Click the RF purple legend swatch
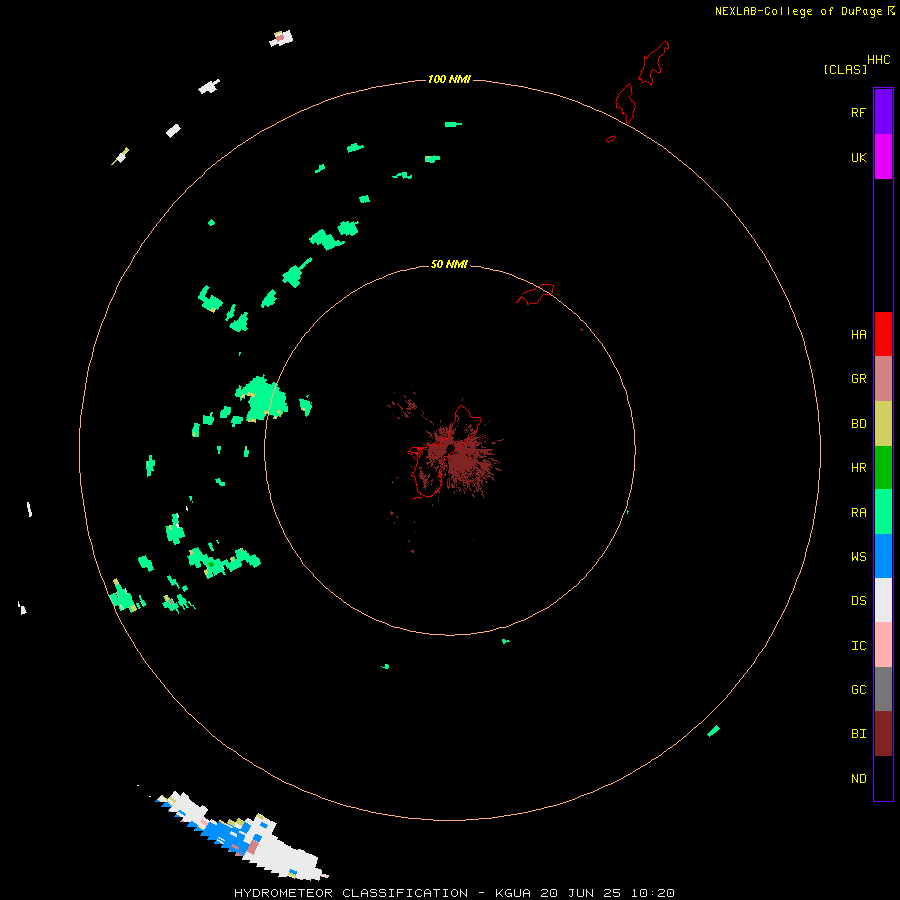Image resolution: width=900 pixels, height=900 pixels. click(883, 112)
